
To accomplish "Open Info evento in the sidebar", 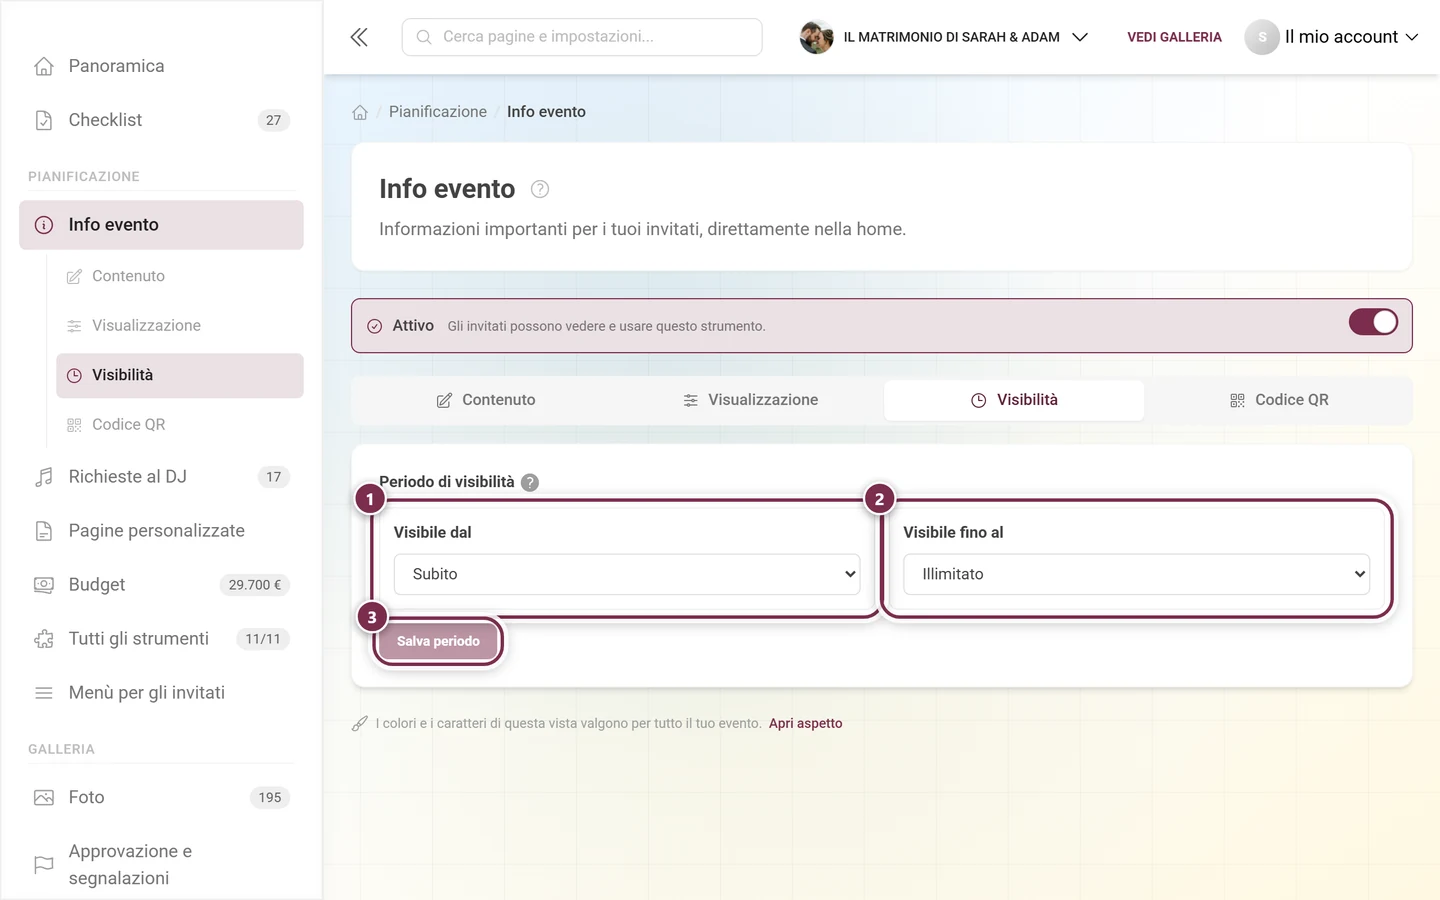I will point(161,225).
